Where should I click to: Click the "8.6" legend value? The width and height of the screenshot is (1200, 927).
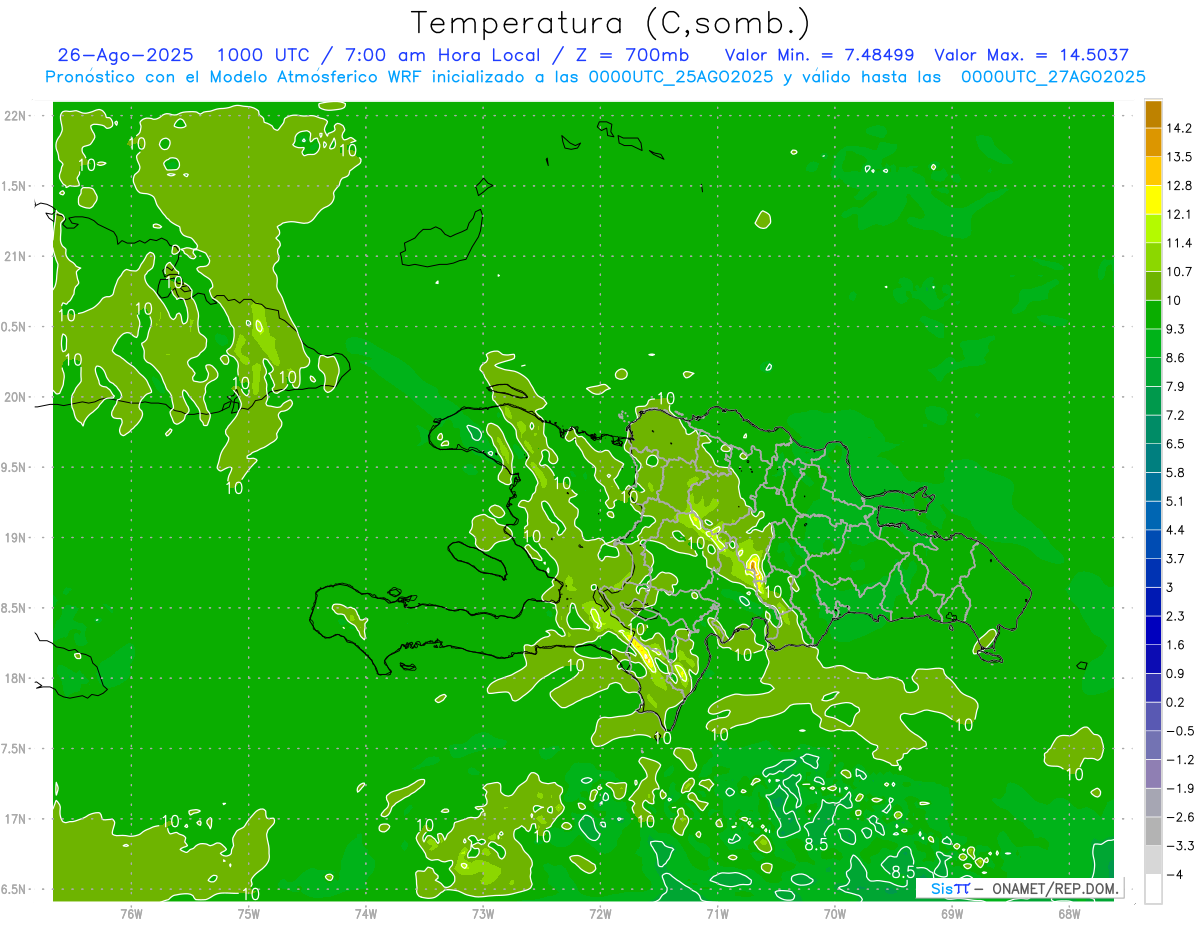click(x=1175, y=358)
